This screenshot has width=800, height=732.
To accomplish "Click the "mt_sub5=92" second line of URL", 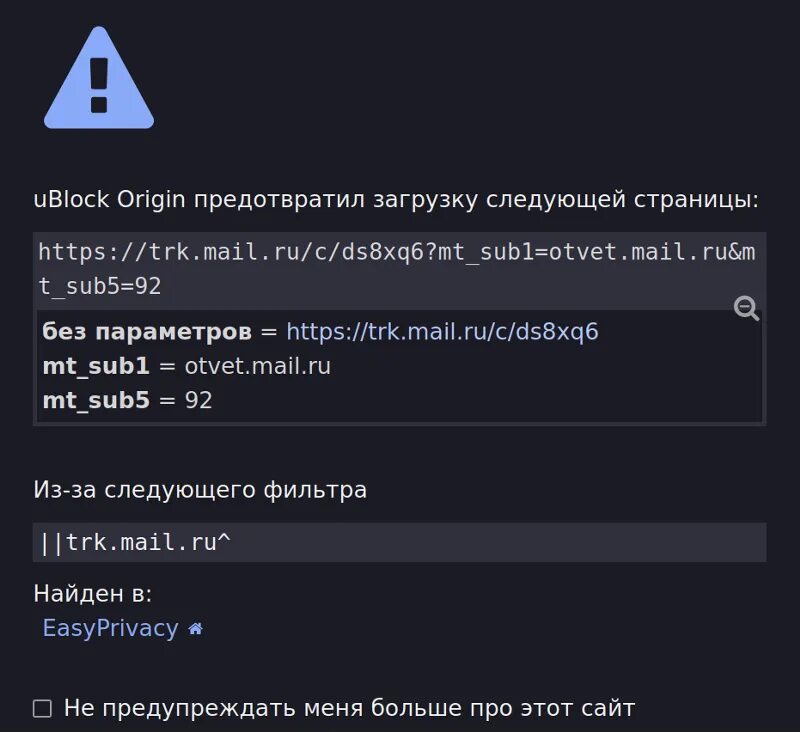I will pos(100,287).
